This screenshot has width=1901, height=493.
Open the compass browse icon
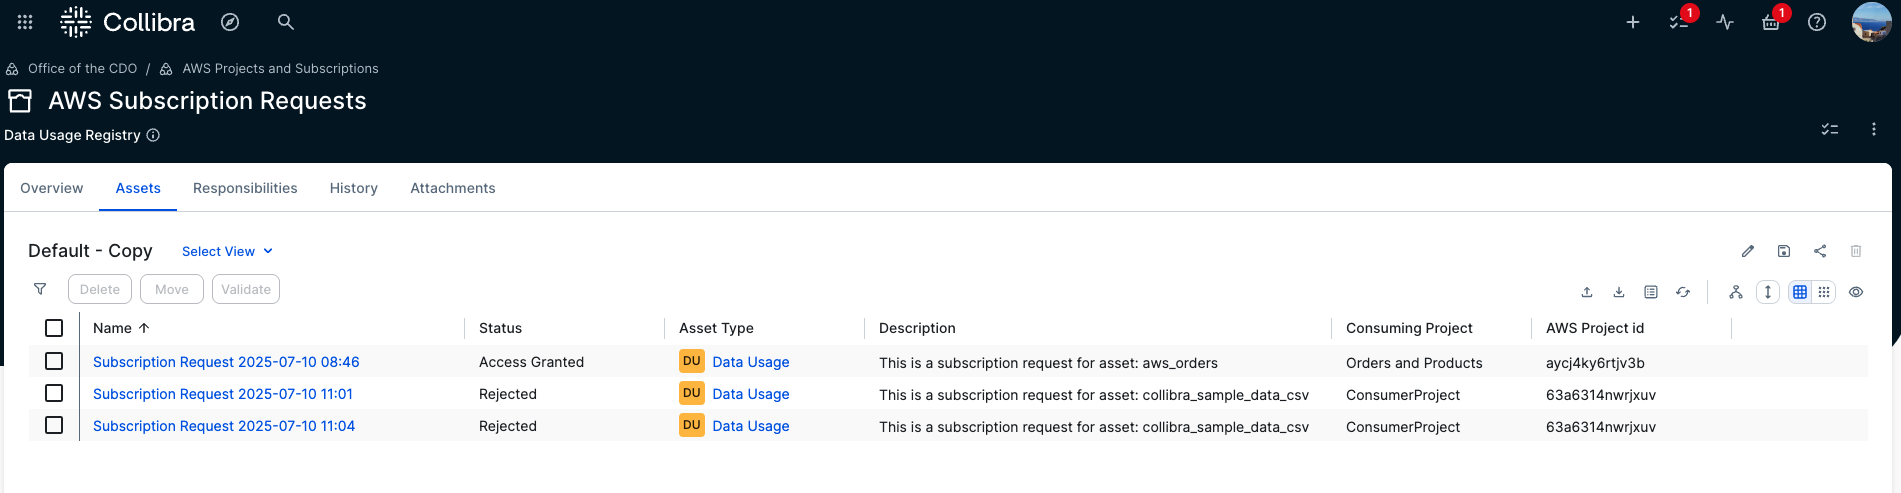pos(230,22)
